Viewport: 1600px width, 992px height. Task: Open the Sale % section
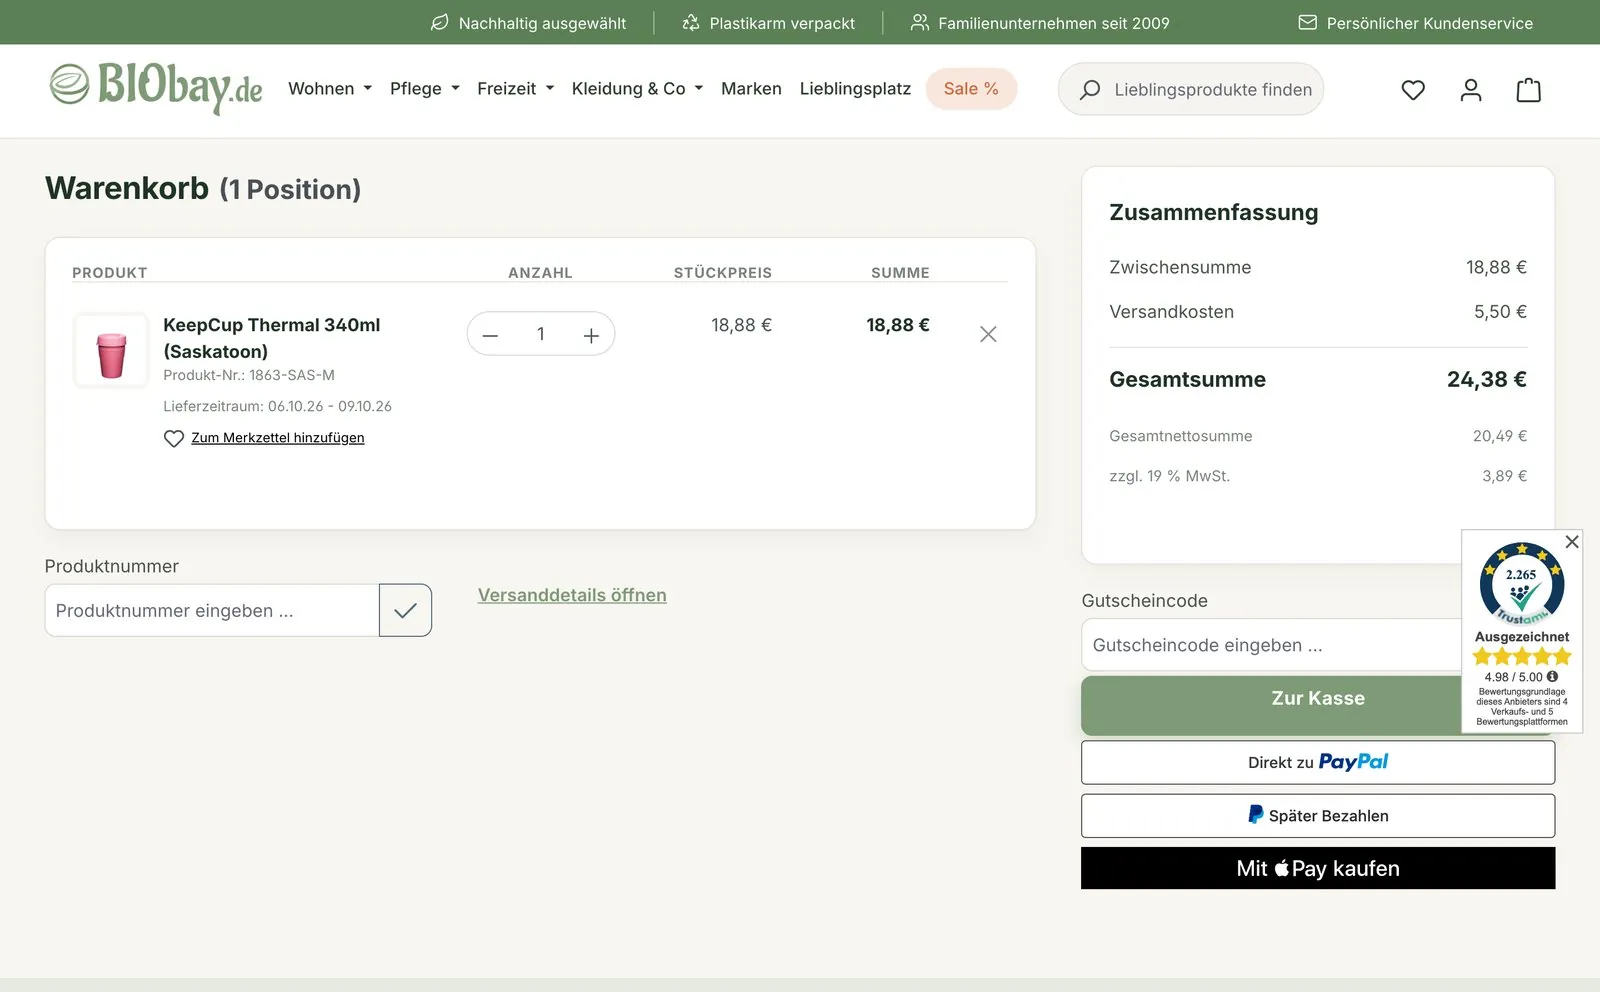pos(971,89)
